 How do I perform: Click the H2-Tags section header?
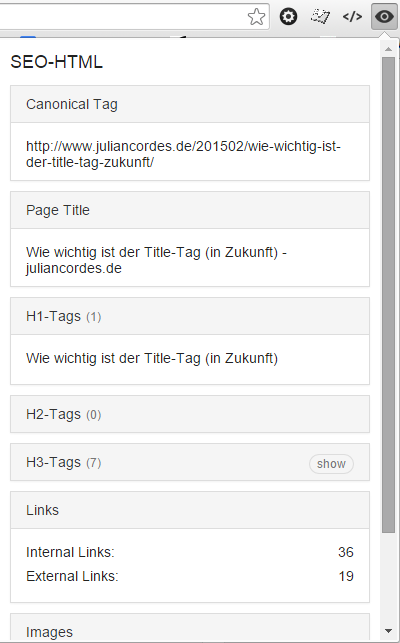tap(190, 414)
